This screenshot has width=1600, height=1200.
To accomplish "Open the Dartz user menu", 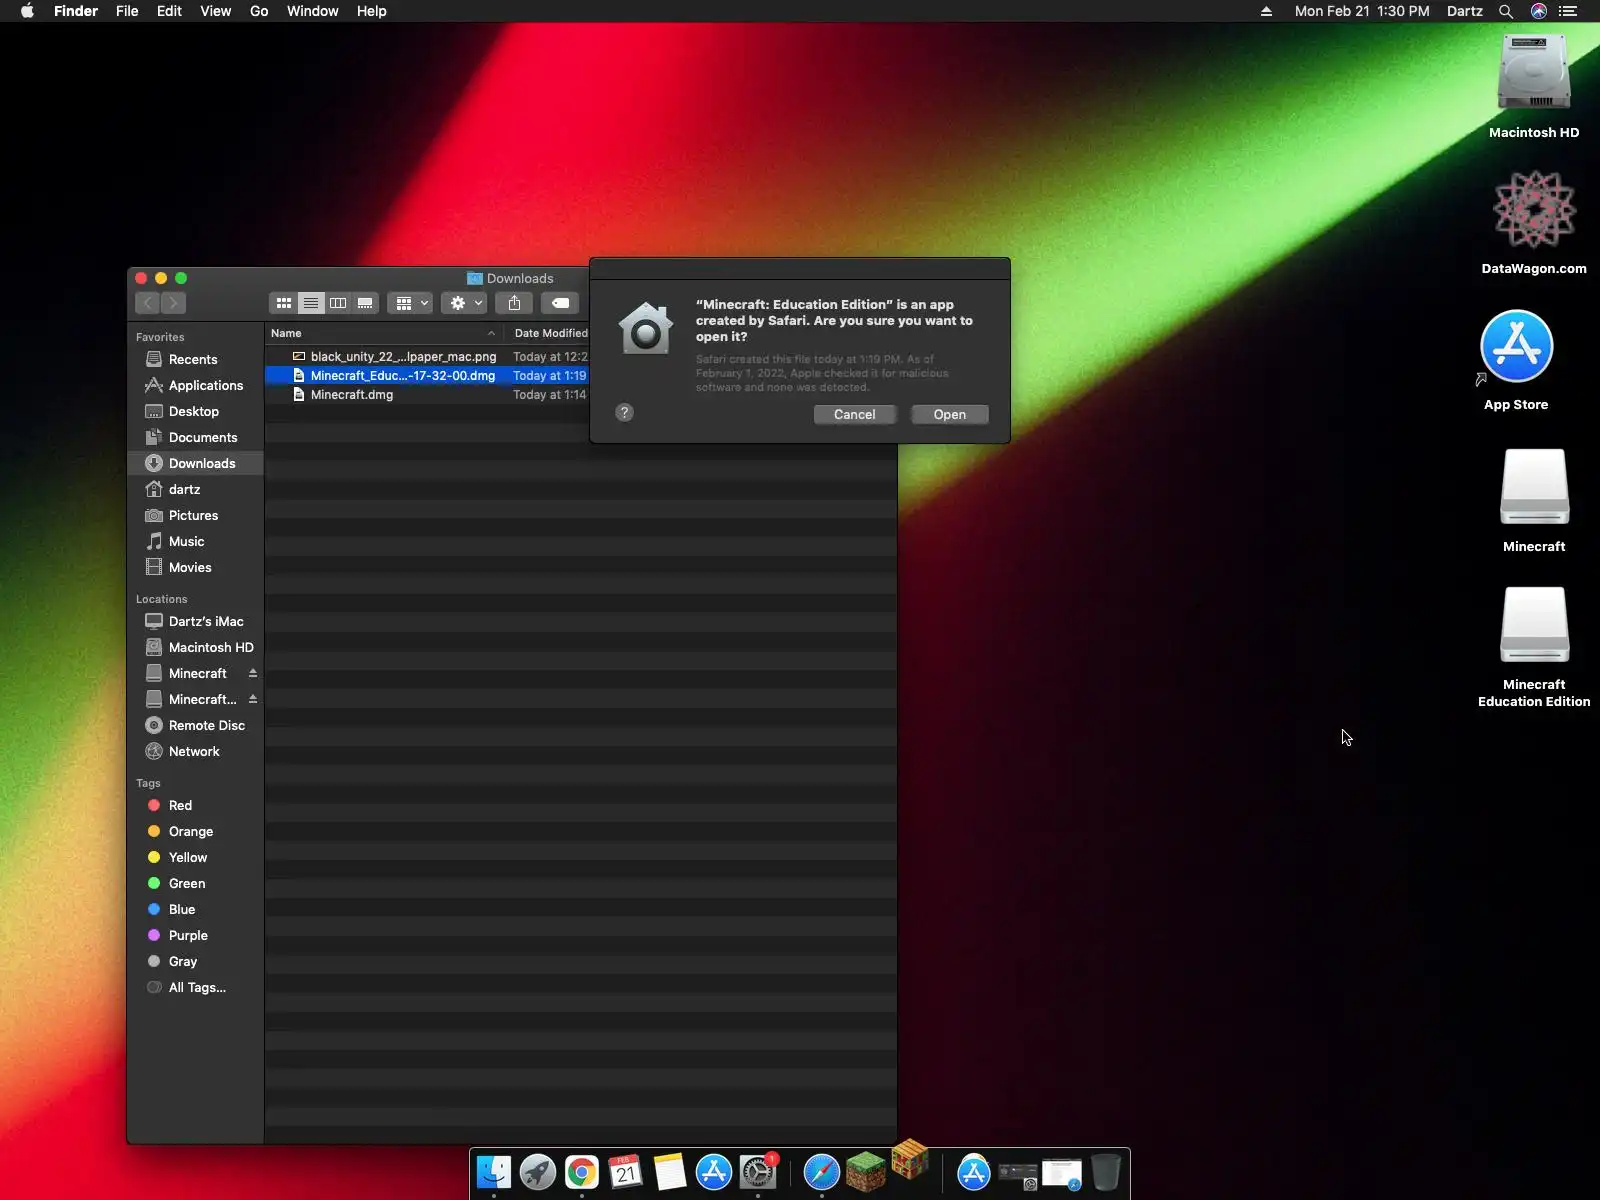I will tap(1465, 11).
